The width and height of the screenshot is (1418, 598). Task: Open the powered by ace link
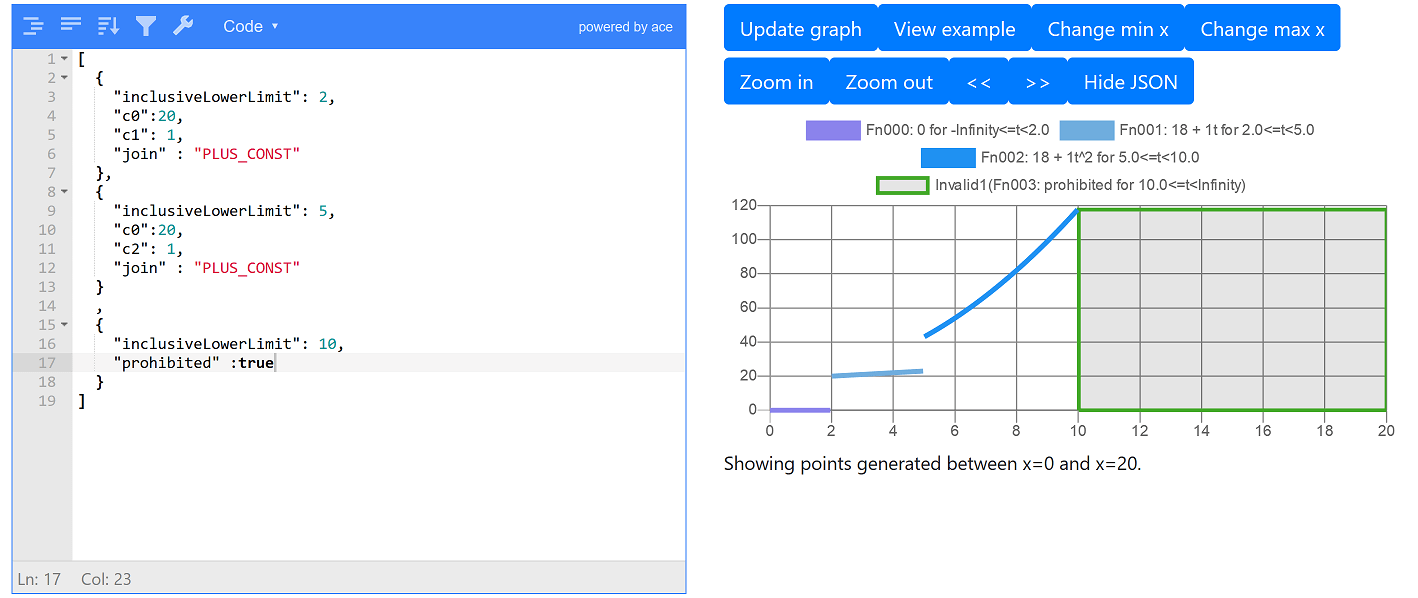pos(625,27)
